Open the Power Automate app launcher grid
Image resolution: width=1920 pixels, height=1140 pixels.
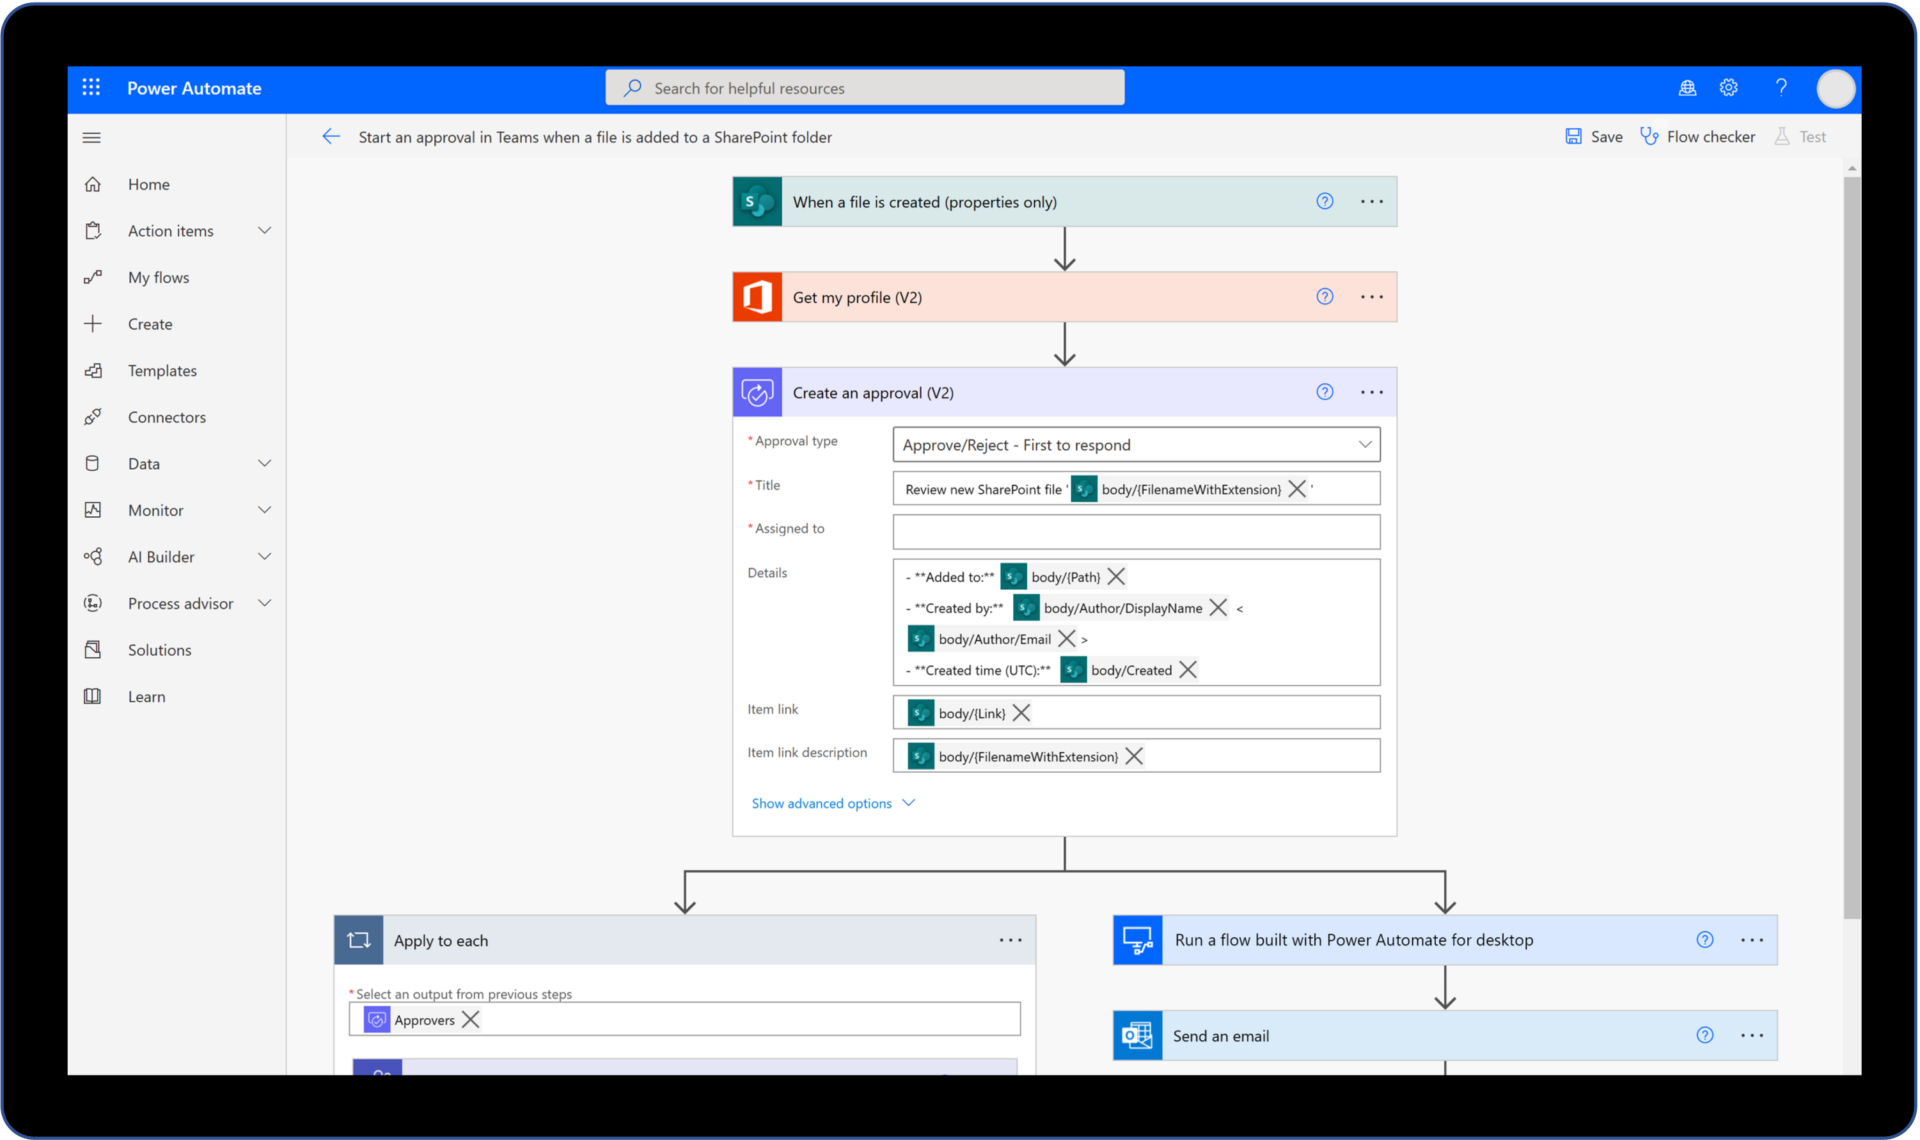91,87
